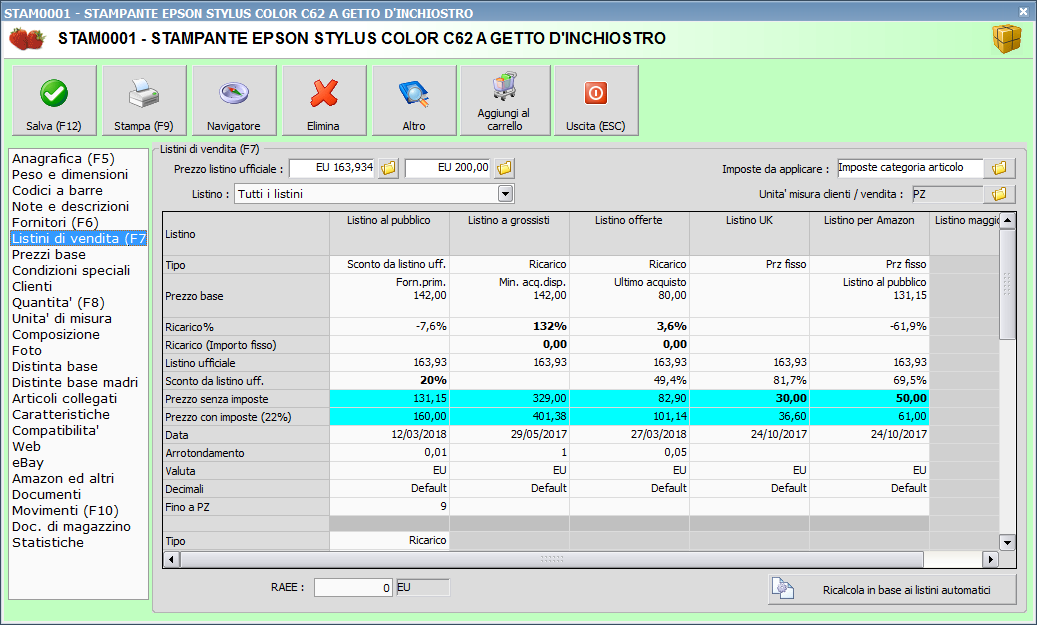Click the 29/05/2017 date cell
The height and width of the screenshot is (625, 1037).
click(509, 435)
